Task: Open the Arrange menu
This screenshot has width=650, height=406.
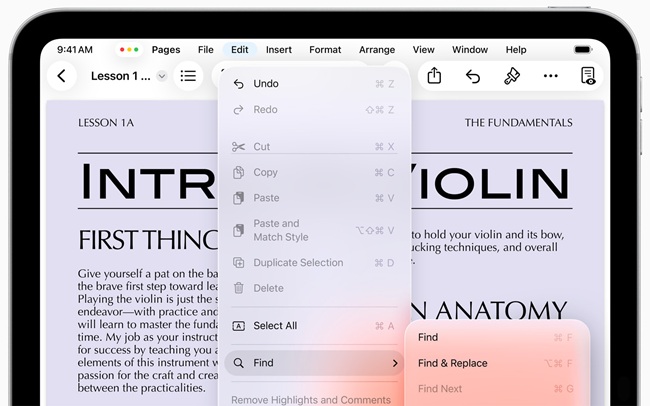Action: [377, 50]
